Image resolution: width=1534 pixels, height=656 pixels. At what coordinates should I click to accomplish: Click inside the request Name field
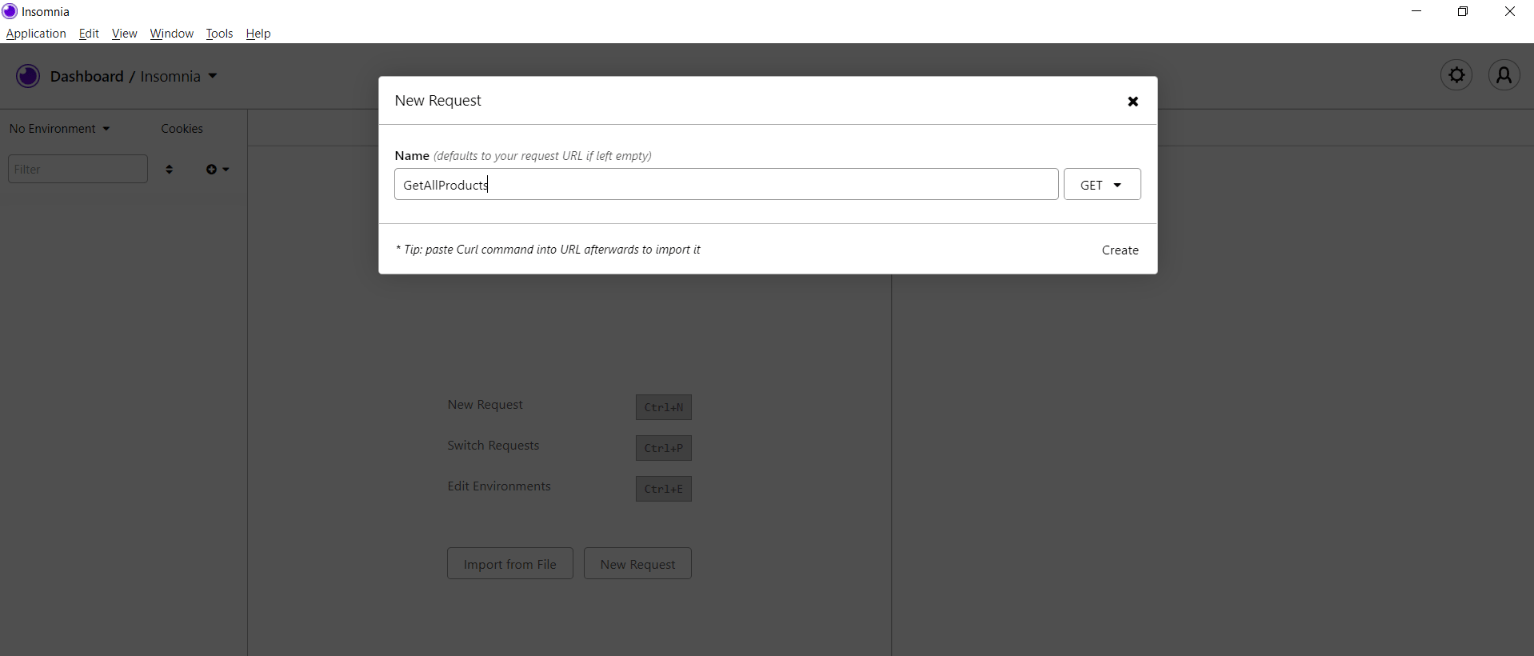[726, 184]
